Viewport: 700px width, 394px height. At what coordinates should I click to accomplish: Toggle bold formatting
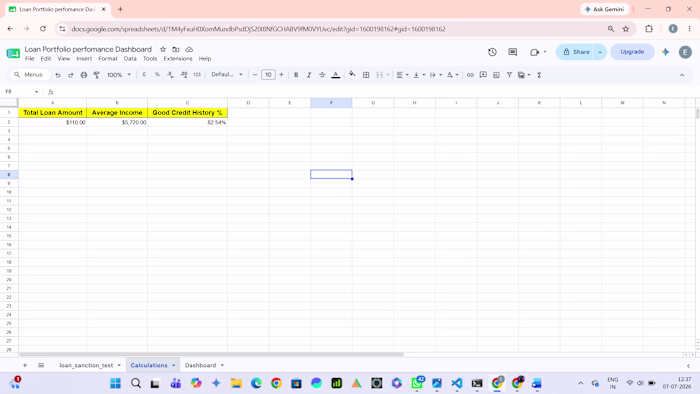click(x=296, y=75)
